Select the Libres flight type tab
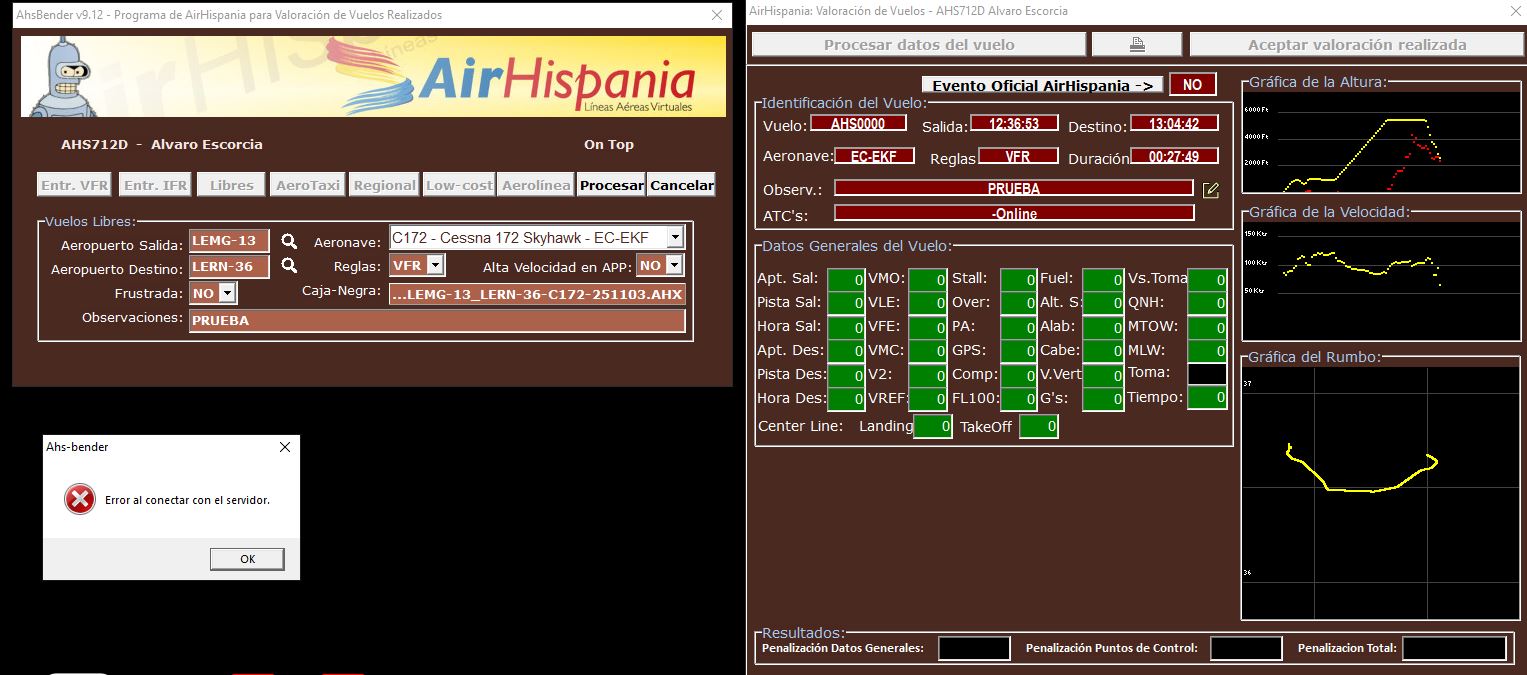Viewport: 1527px width, 675px height. pos(231,185)
